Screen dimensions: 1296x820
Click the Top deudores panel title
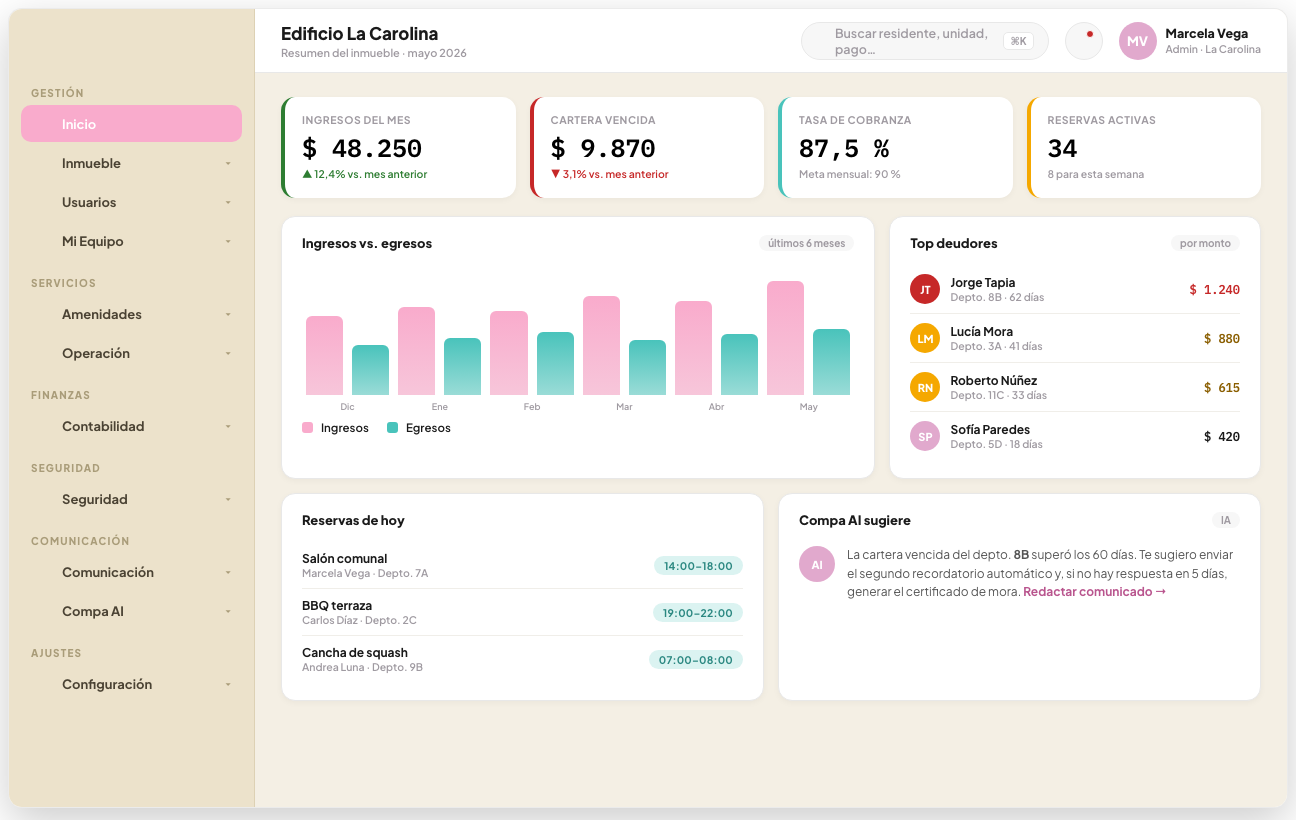954,243
